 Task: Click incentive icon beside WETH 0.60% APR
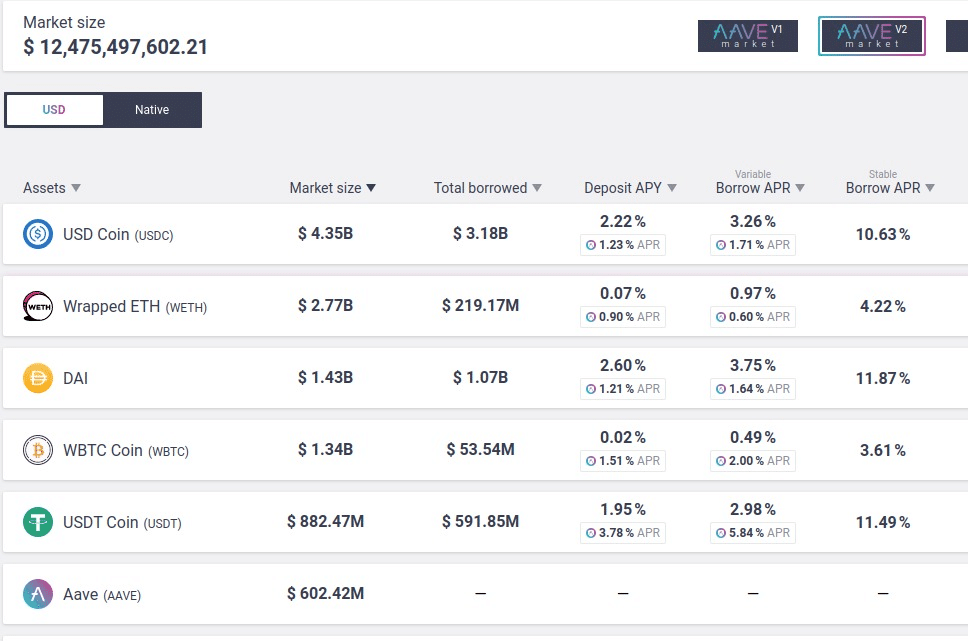click(x=720, y=317)
